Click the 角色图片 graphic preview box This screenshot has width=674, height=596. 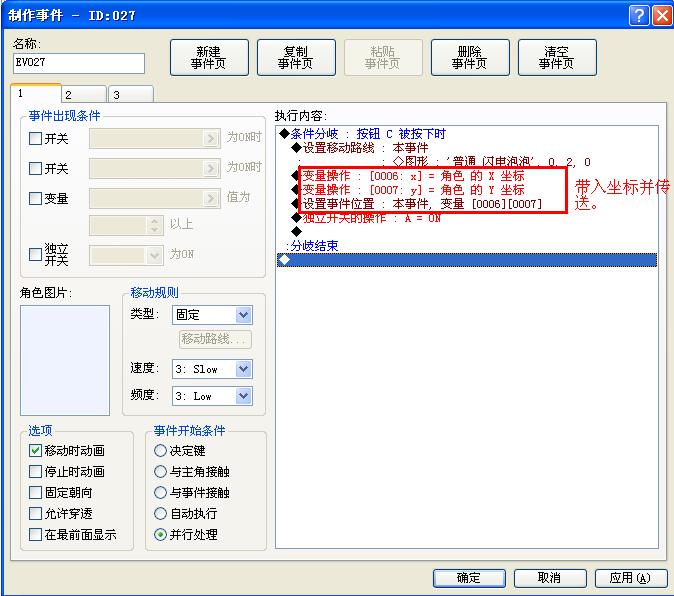coord(65,360)
